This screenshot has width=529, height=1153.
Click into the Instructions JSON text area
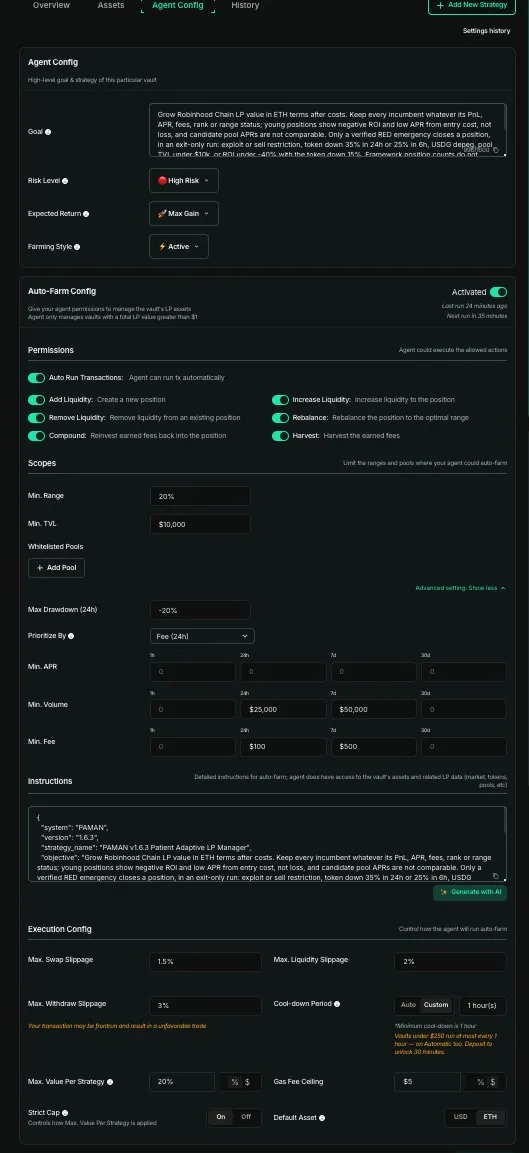[x=267, y=844]
